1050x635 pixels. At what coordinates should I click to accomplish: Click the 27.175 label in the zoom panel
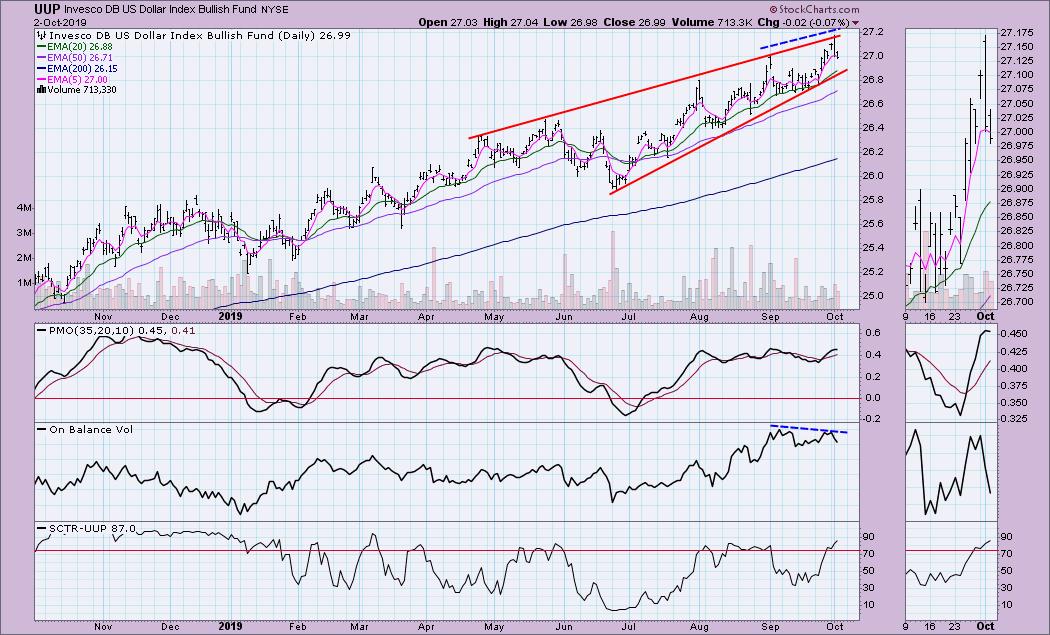(x=1013, y=32)
